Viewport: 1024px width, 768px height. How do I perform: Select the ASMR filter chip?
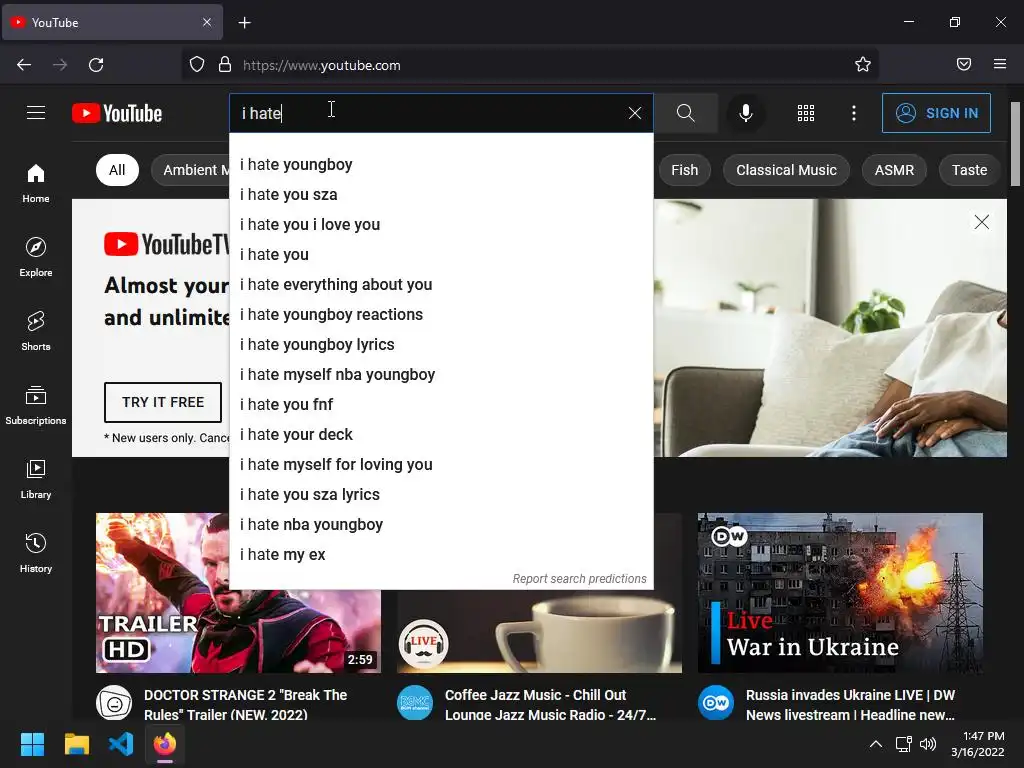[x=894, y=170]
